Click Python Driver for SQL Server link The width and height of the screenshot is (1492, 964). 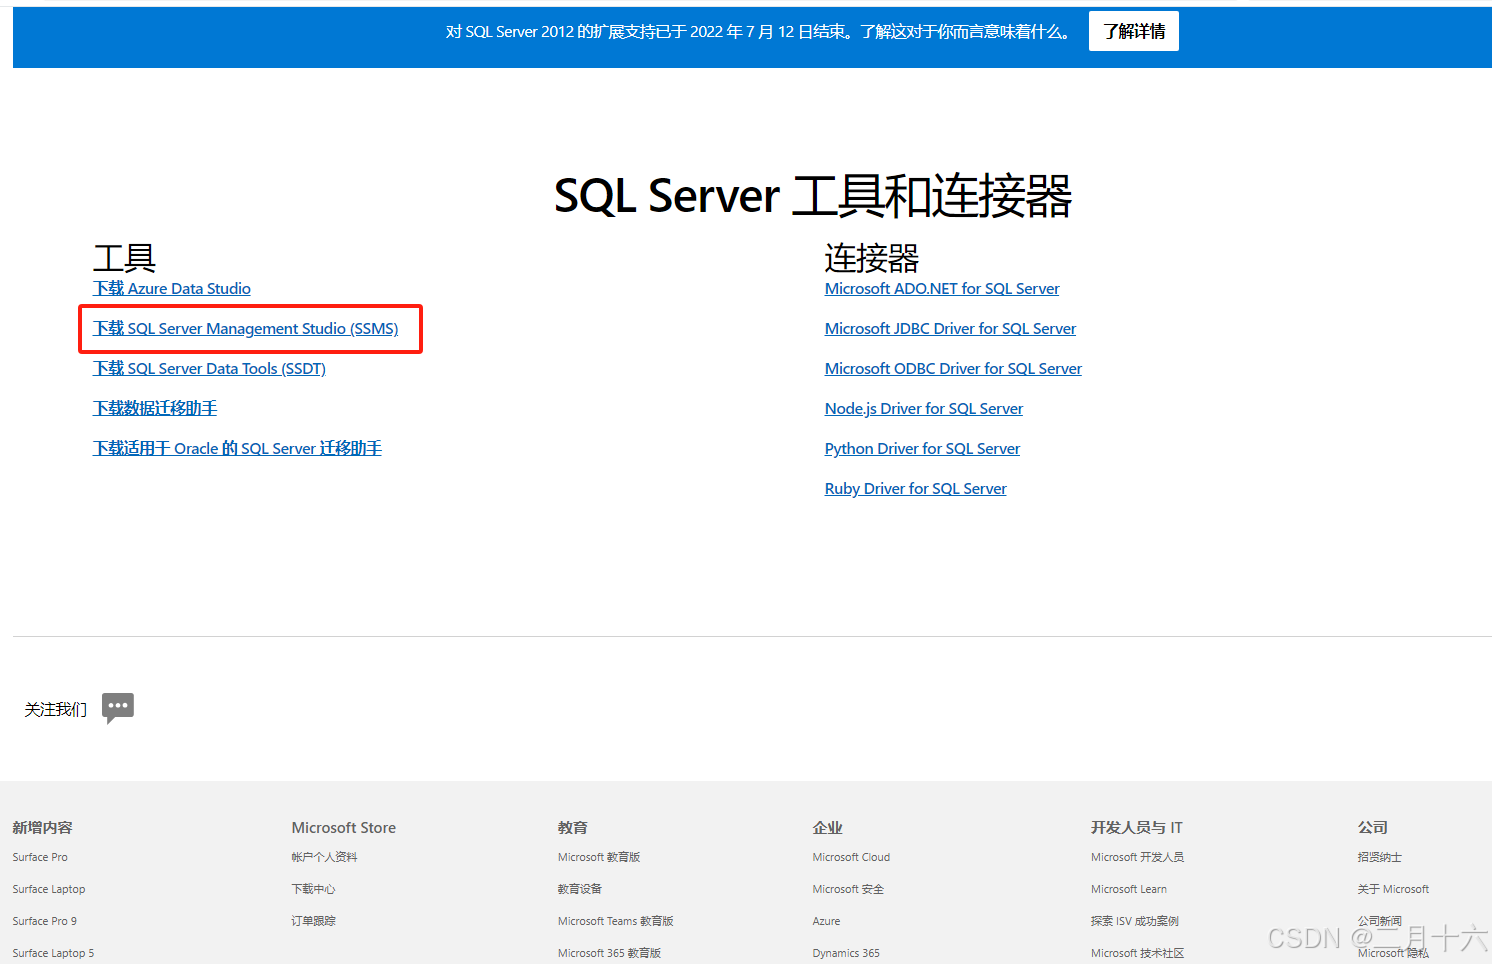[x=922, y=448]
